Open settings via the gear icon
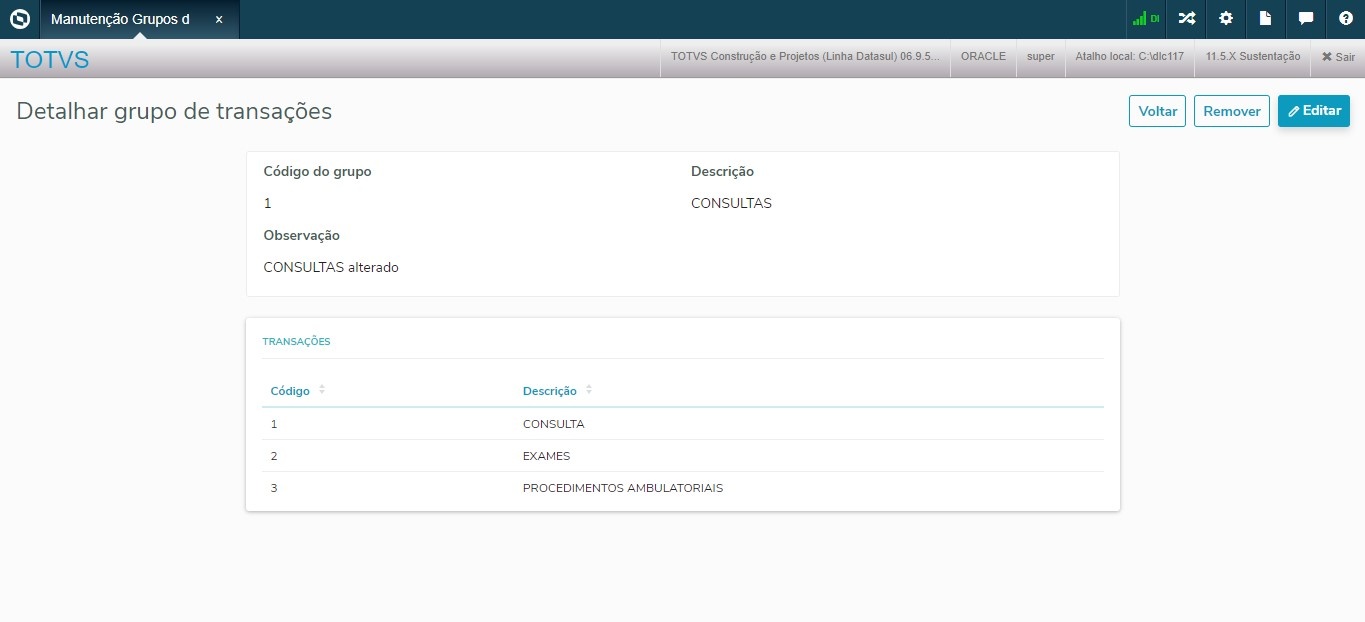 1226,19
